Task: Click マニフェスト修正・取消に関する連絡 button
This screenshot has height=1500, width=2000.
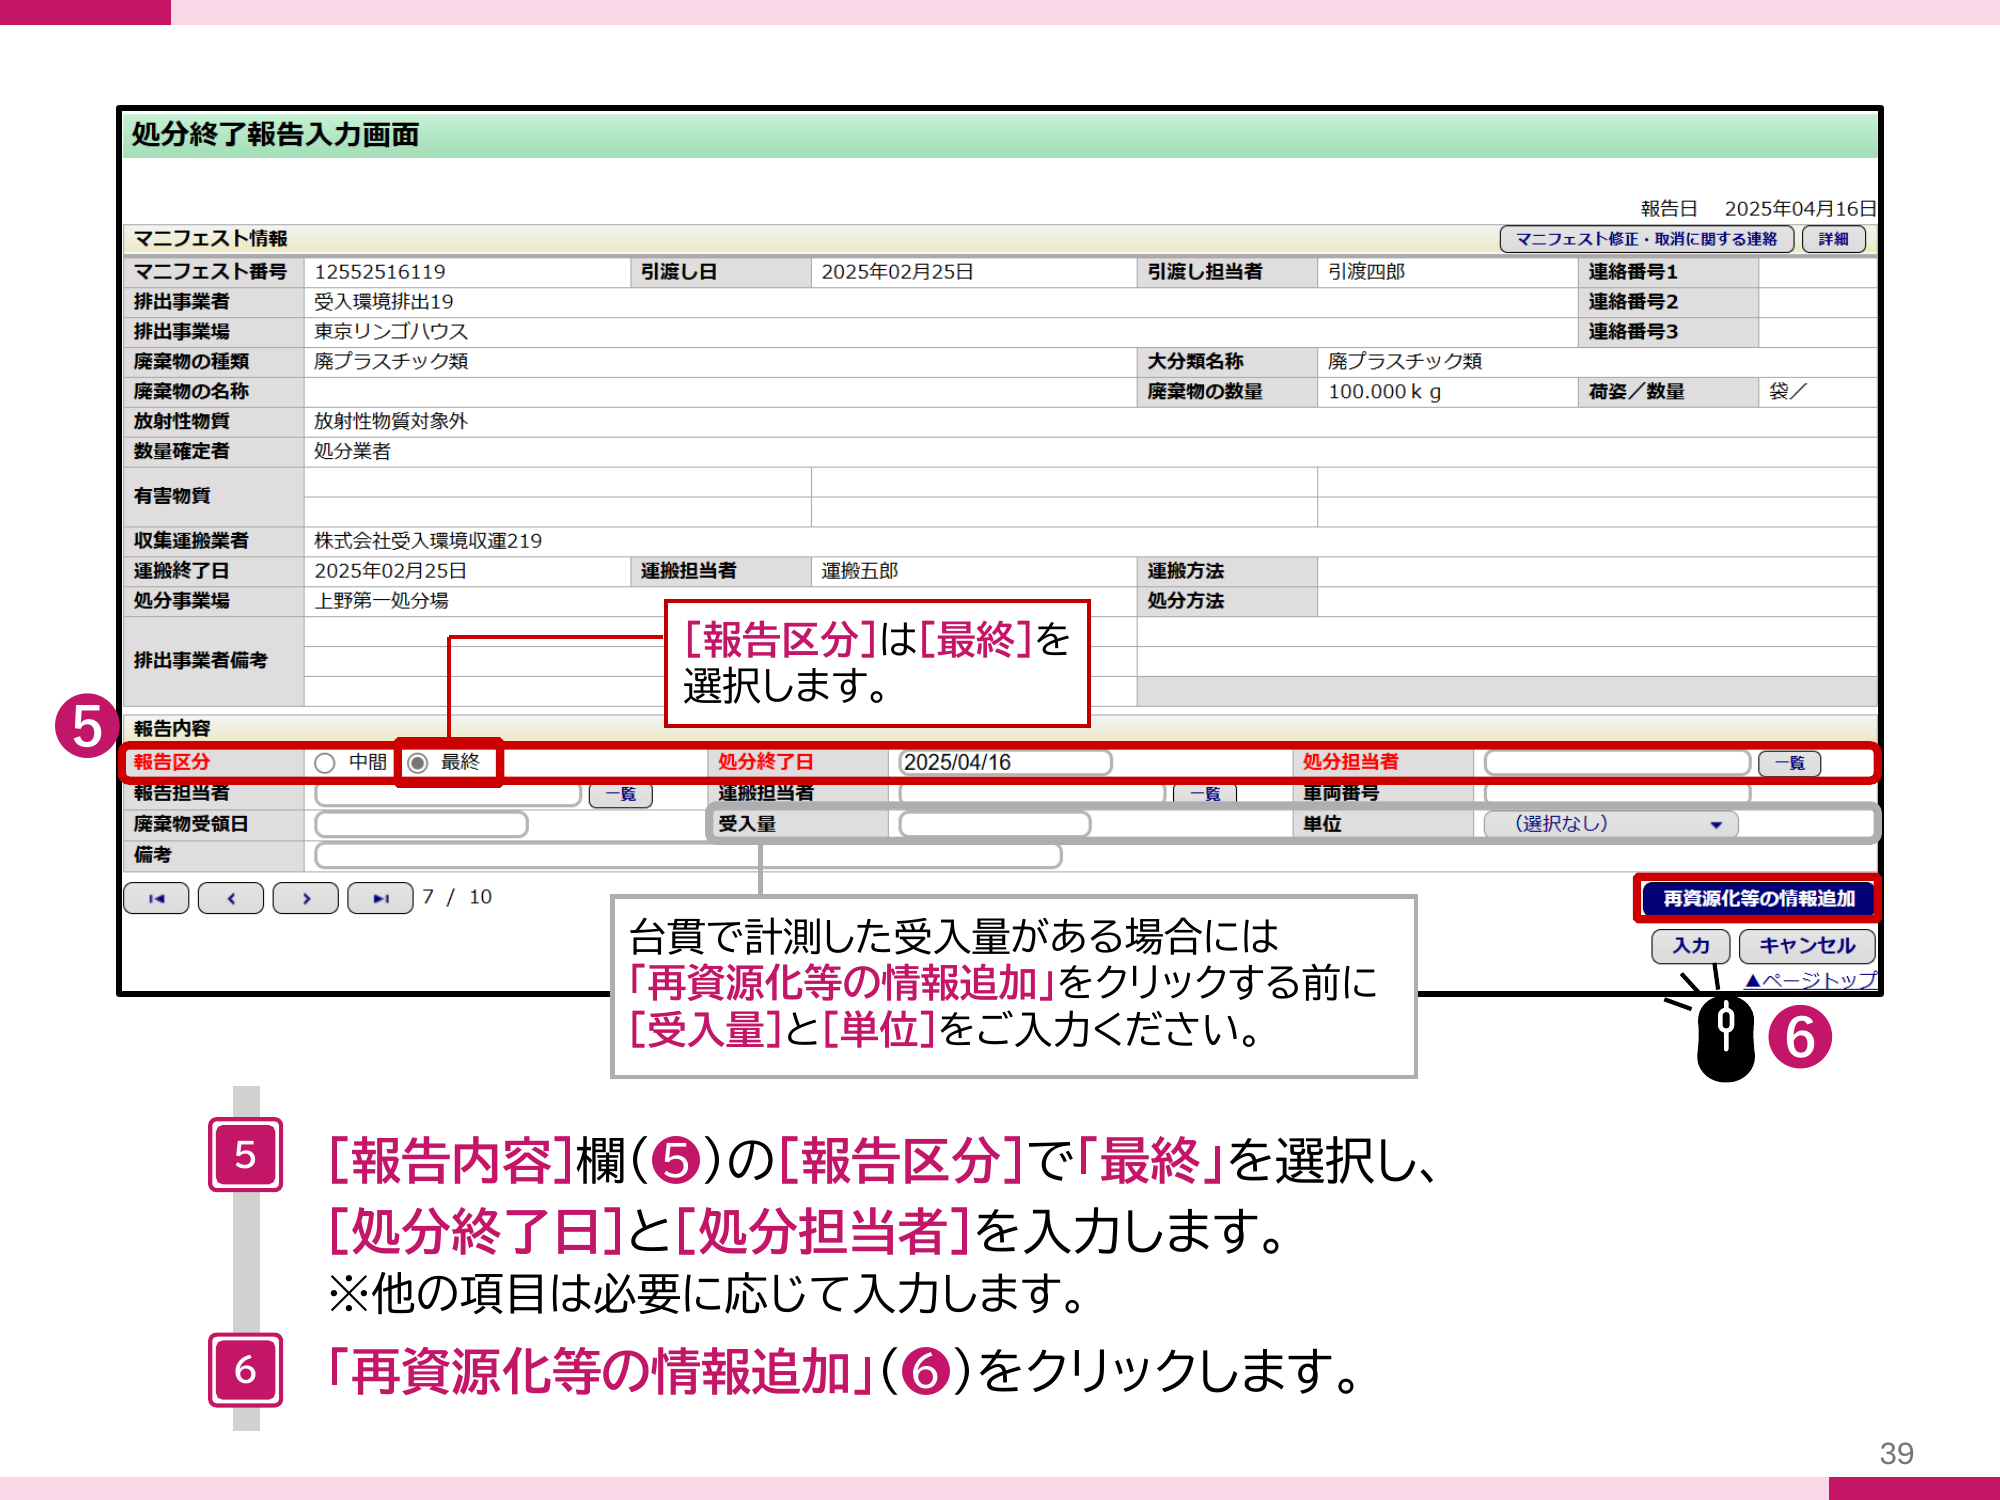Action: coord(1646,239)
